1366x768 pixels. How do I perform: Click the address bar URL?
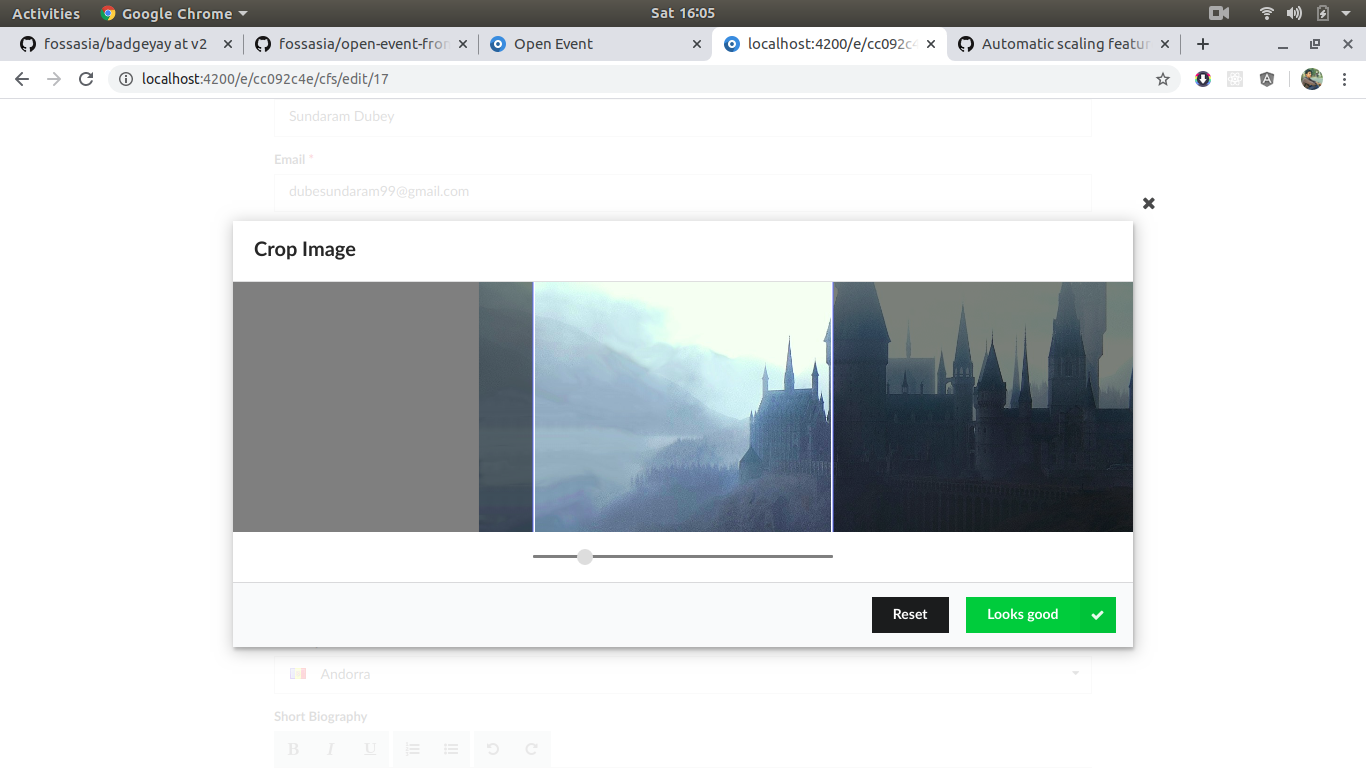coord(265,79)
